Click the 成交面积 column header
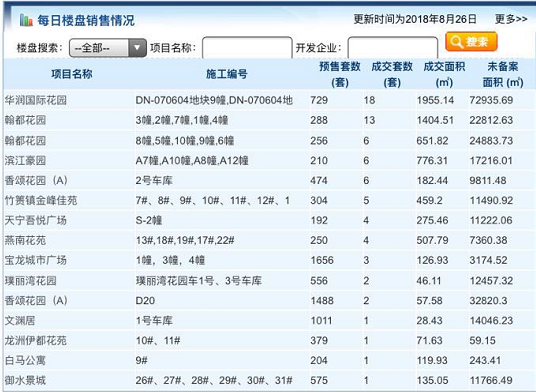536x392 pixels. tap(444, 74)
